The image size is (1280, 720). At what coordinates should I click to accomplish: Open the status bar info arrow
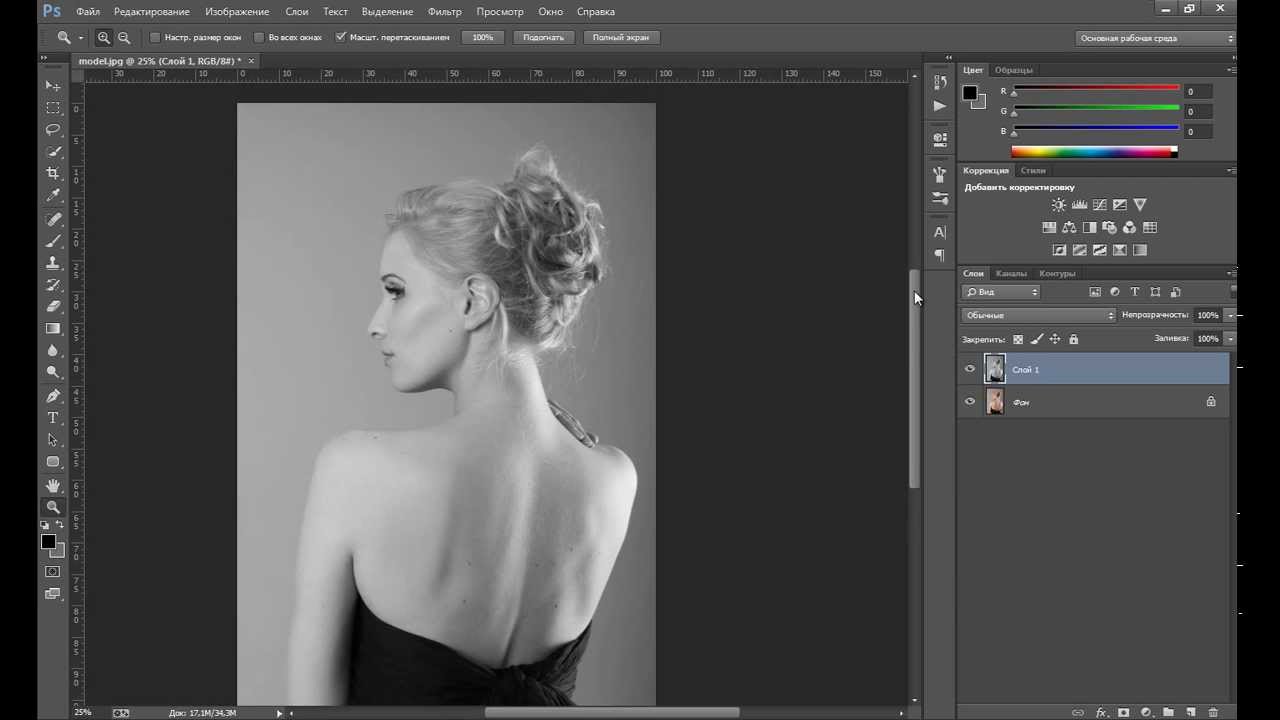(279, 713)
